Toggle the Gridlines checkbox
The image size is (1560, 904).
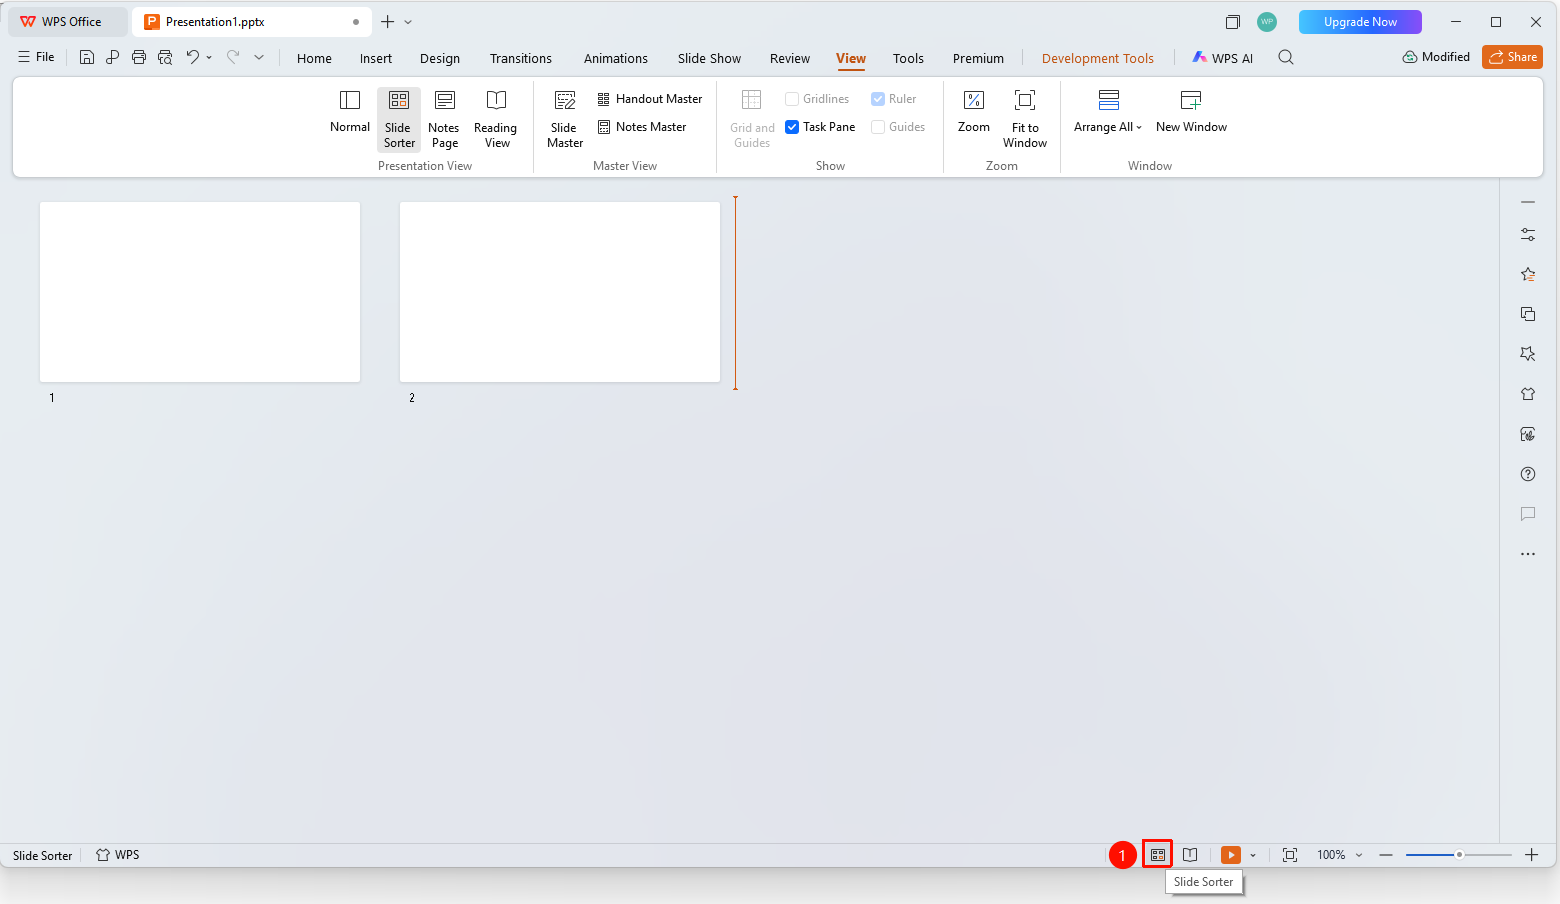coord(792,99)
